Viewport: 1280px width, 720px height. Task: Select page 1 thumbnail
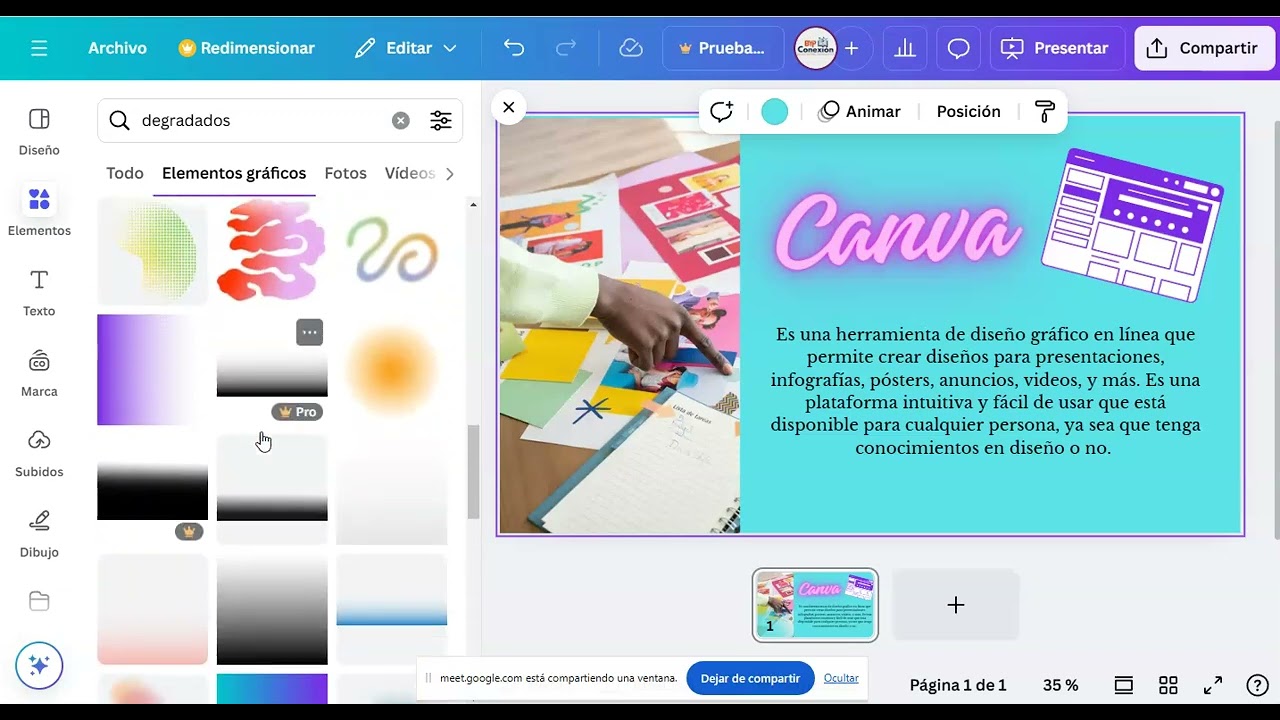(x=815, y=605)
